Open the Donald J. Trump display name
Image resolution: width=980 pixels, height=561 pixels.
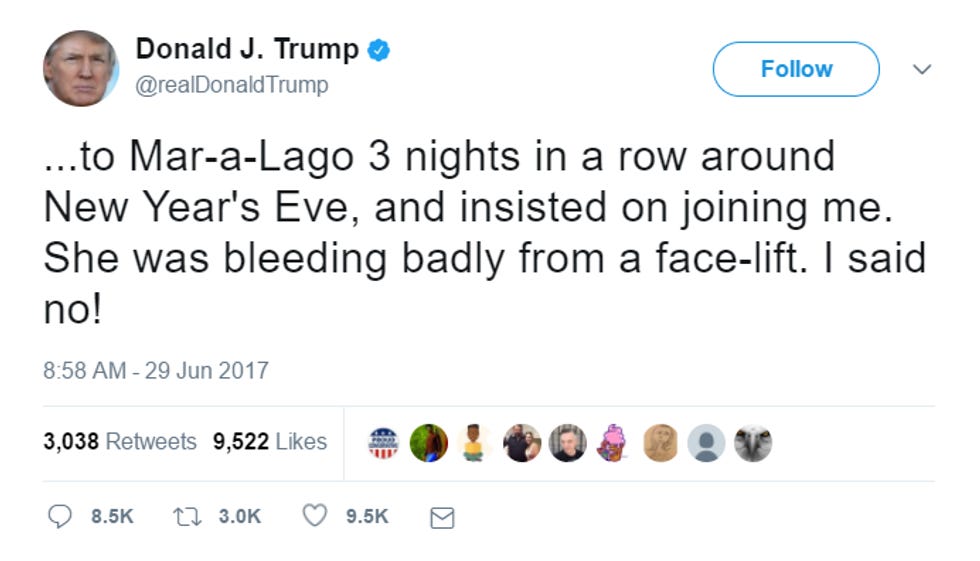pyautogui.click(x=247, y=49)
